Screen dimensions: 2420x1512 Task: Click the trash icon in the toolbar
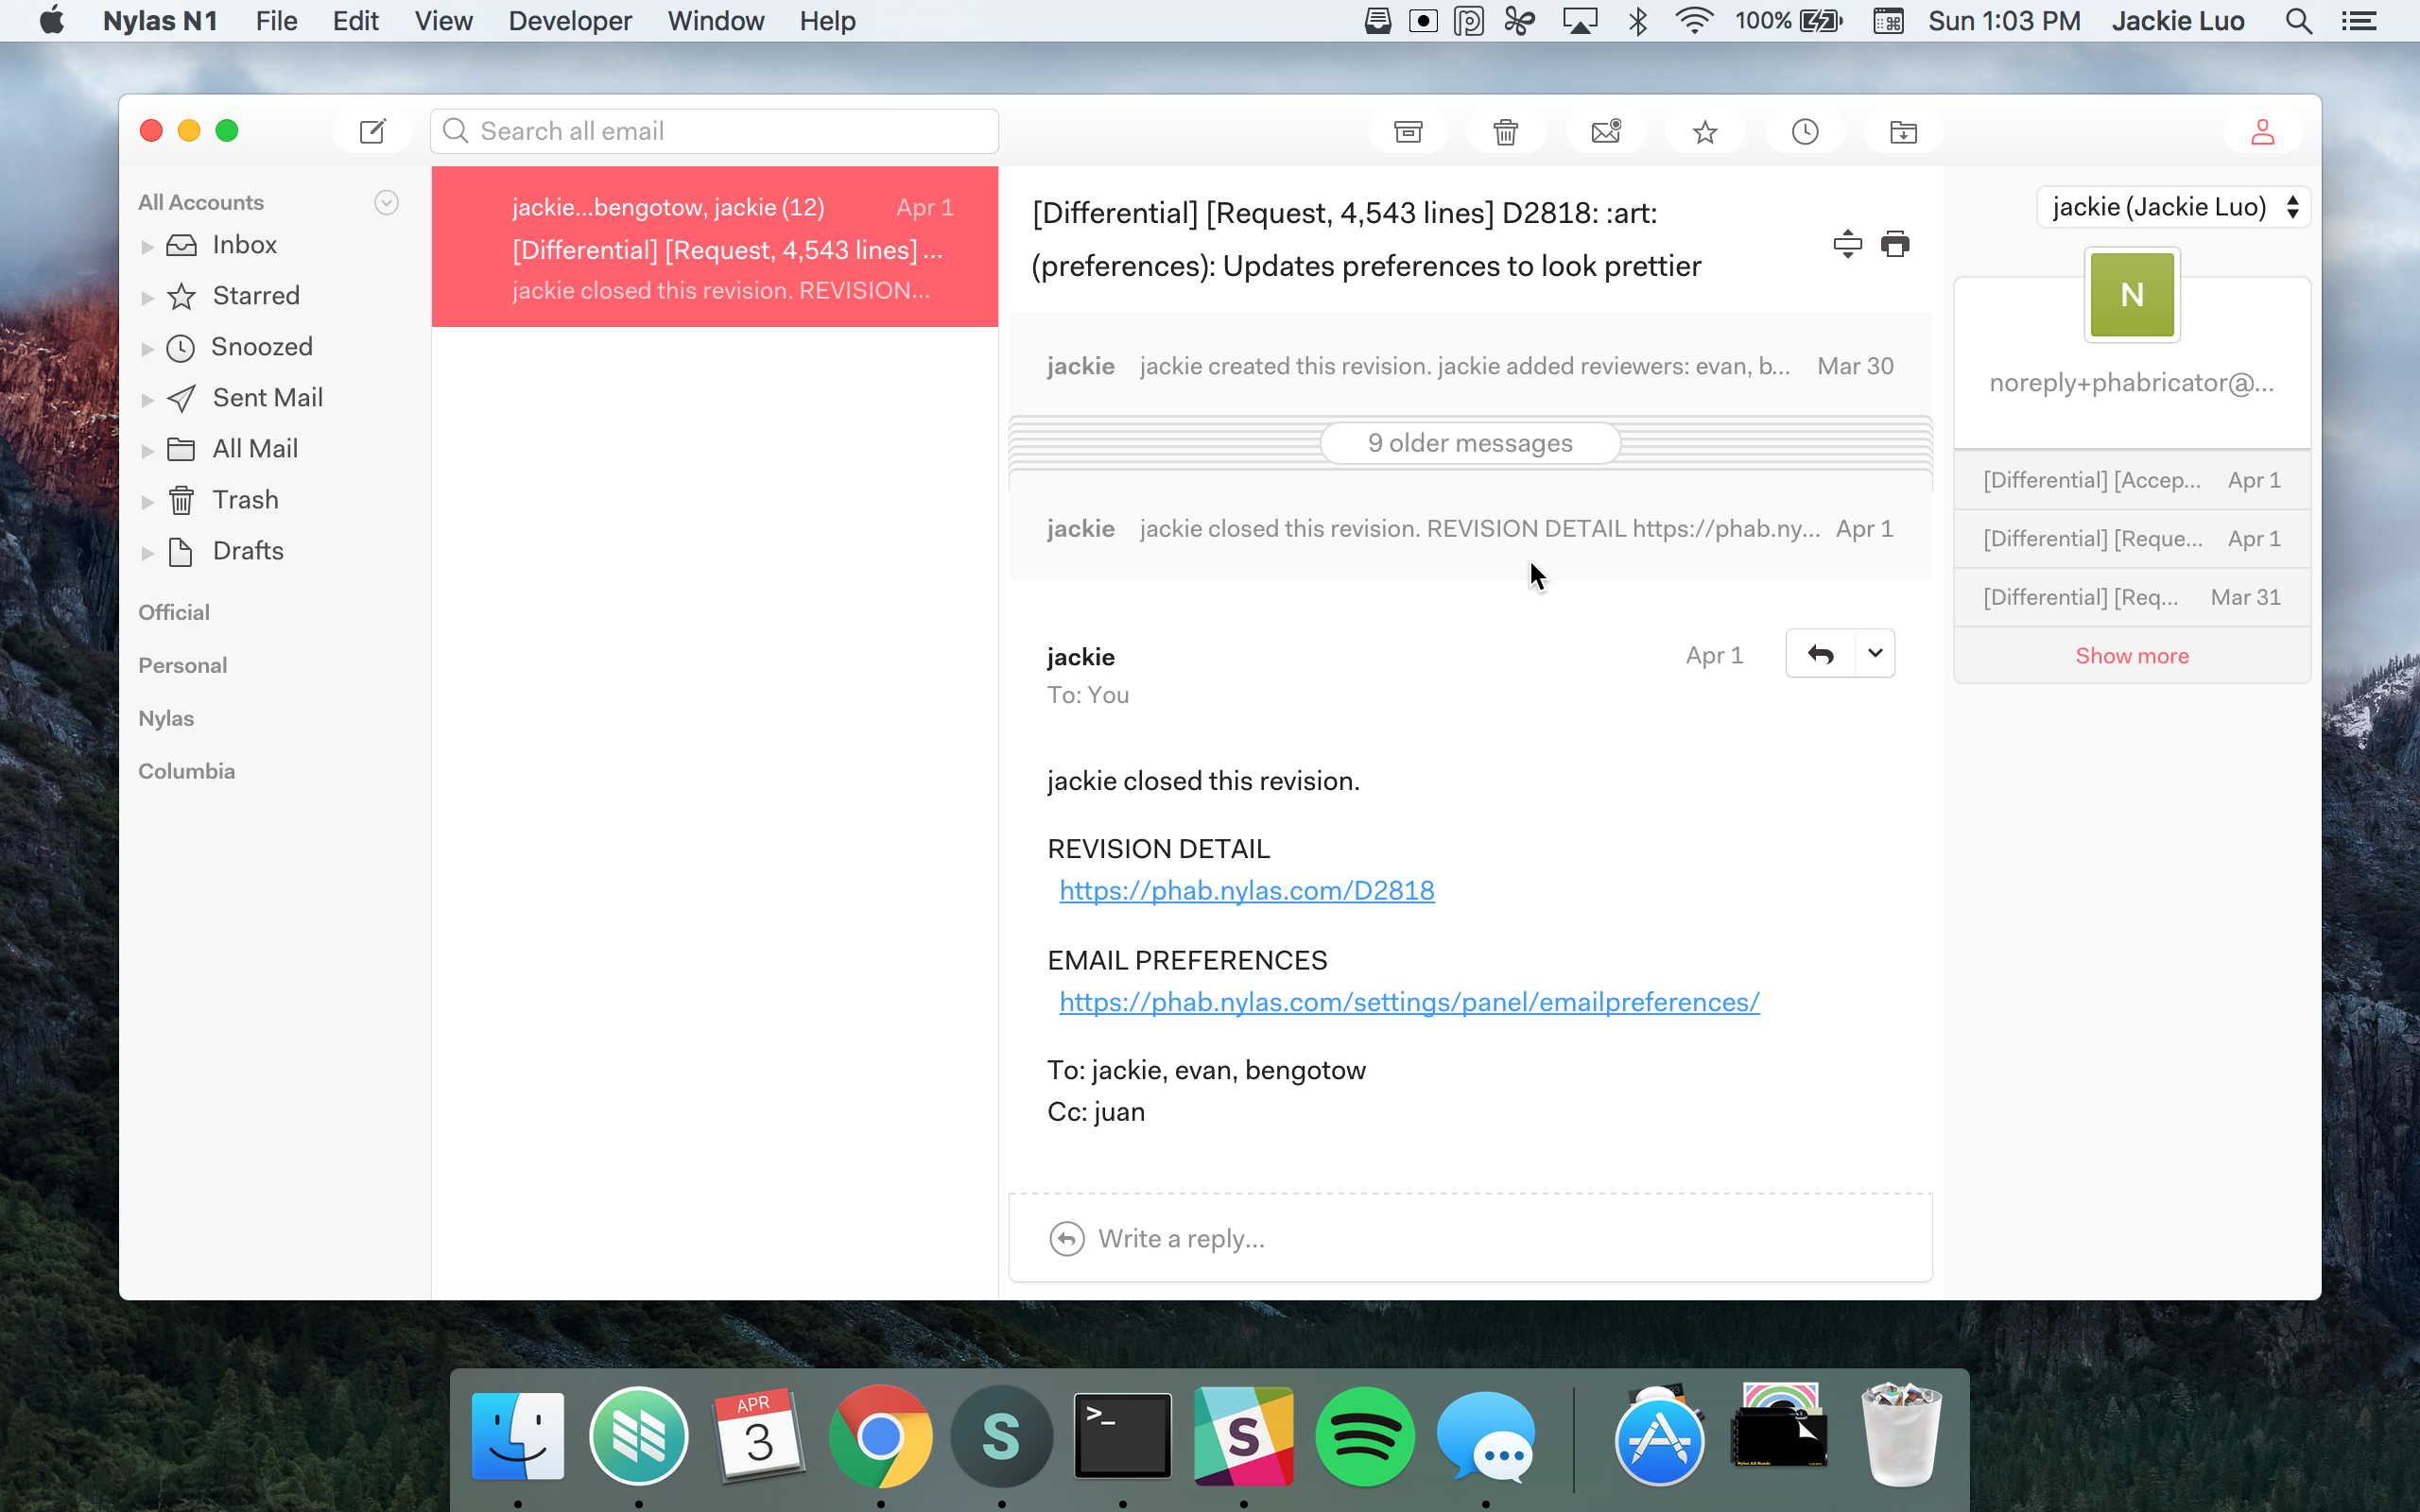pyautogui.click(x=1505, y=132)
